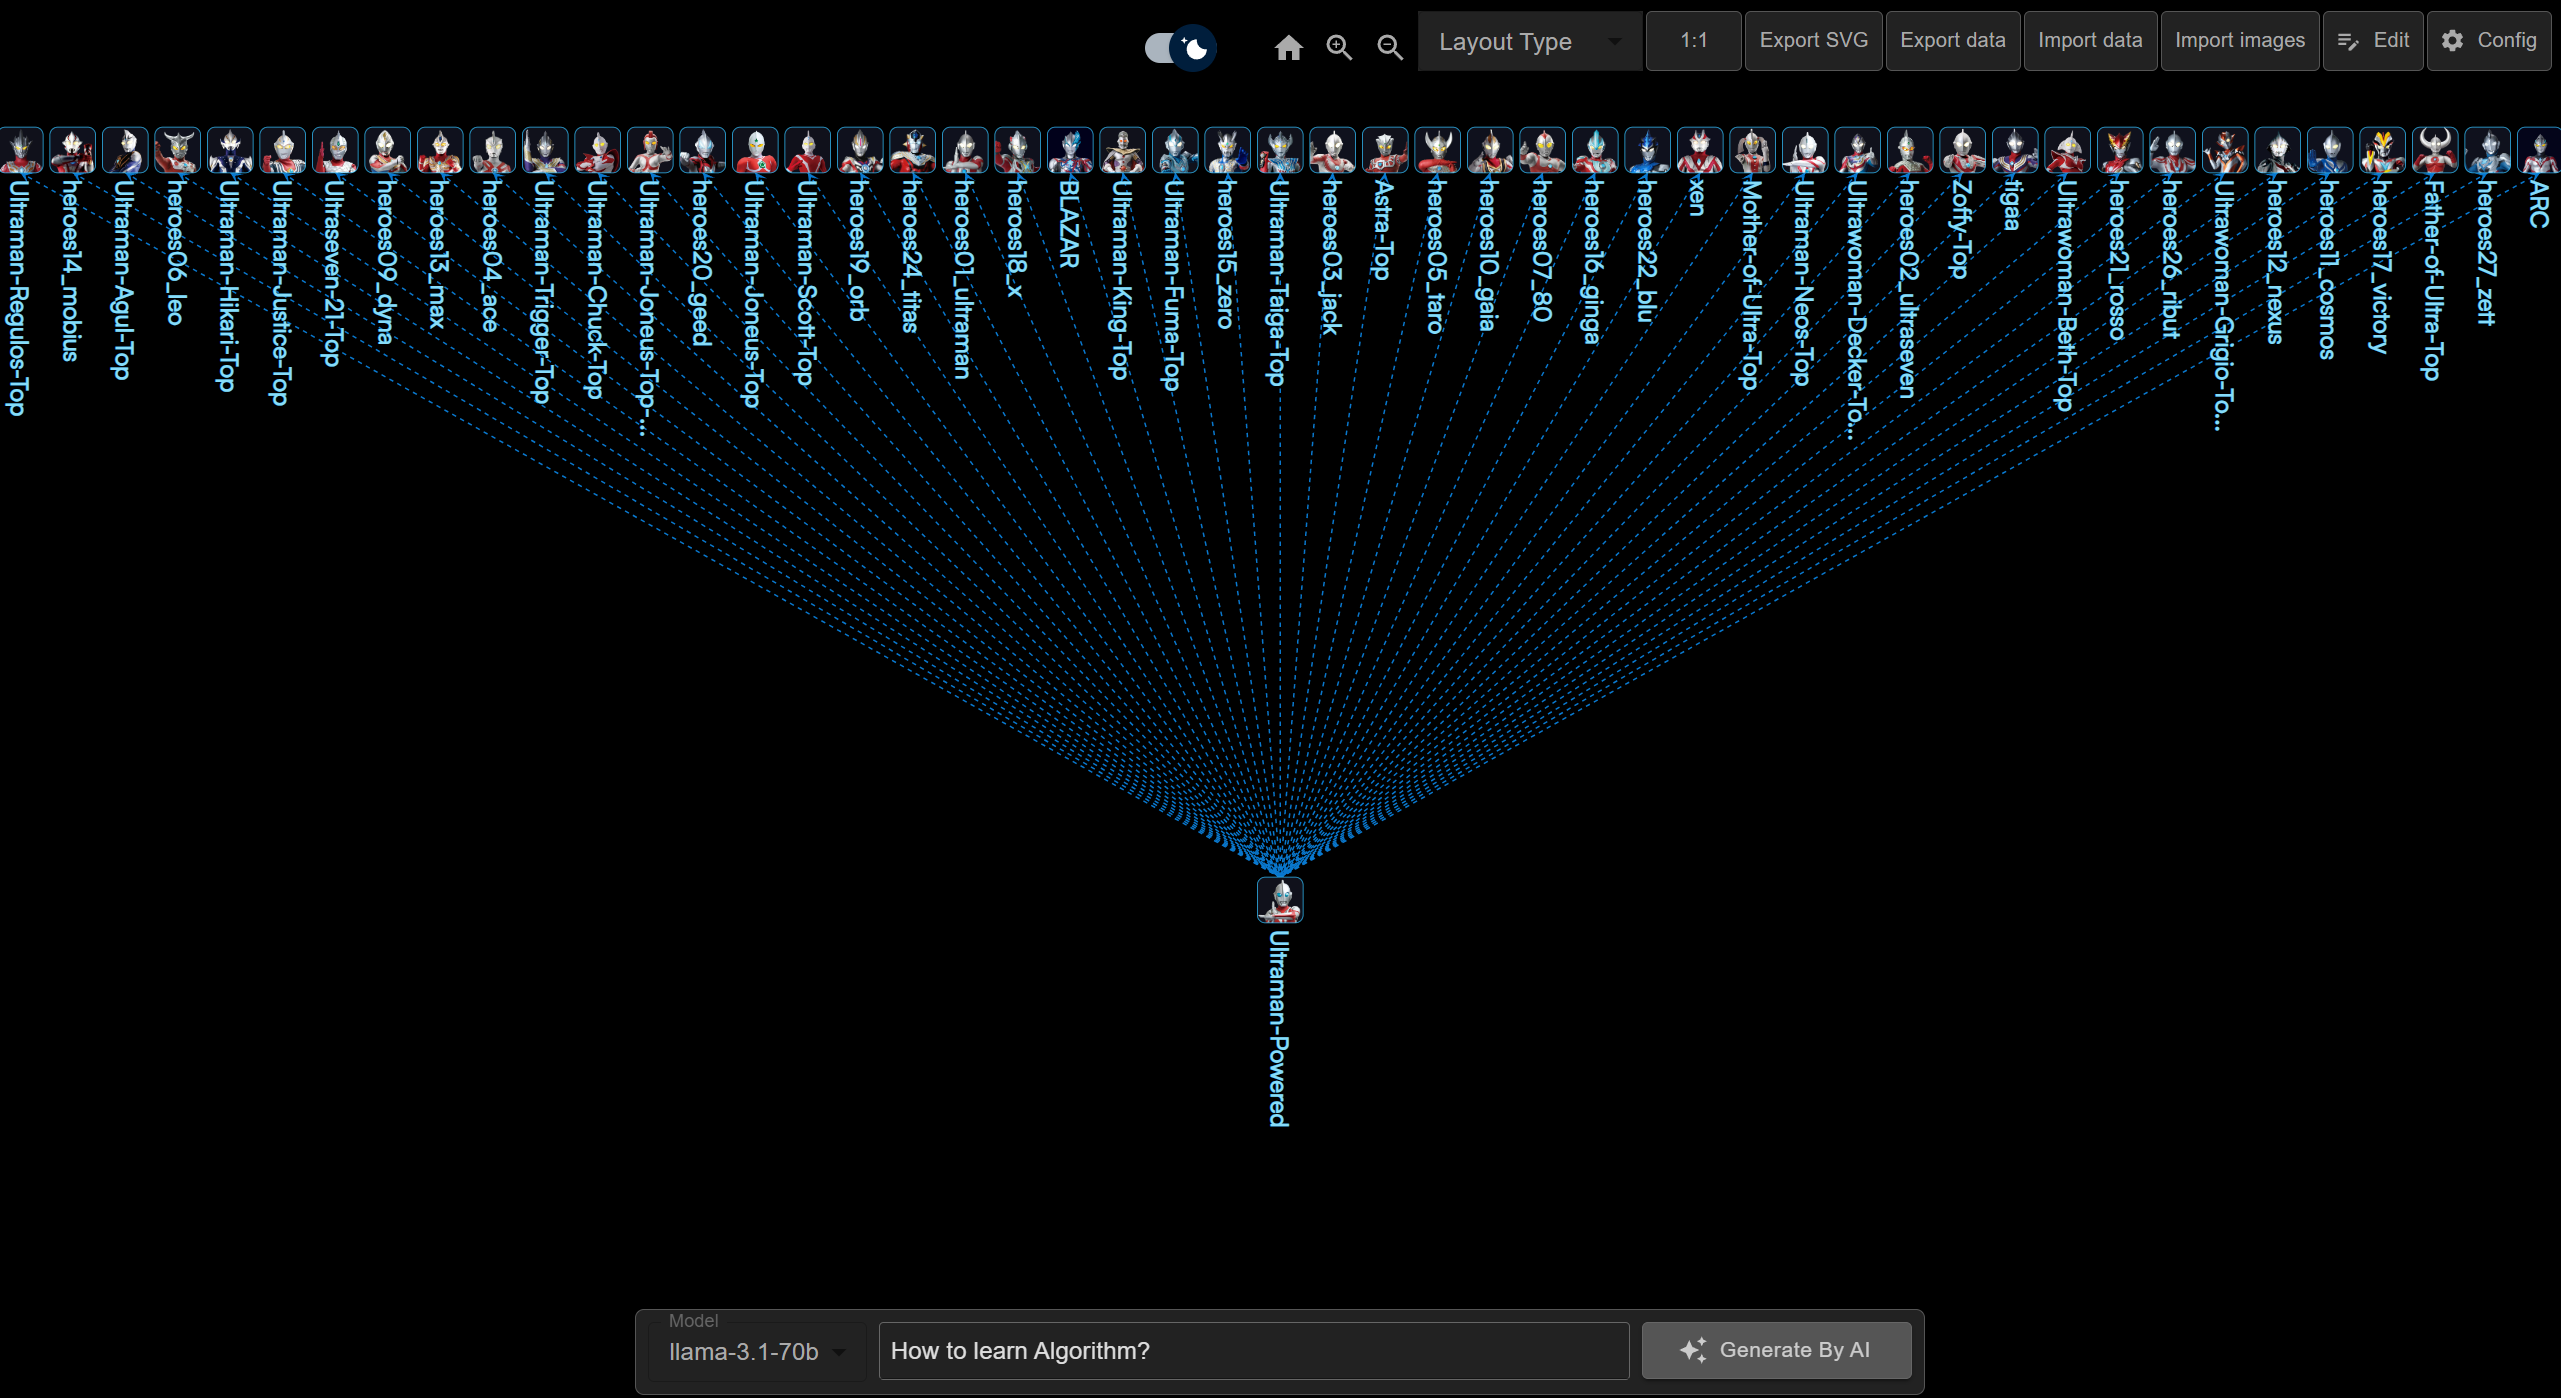Select the heroes14_mobius node icon
The image size is (2561, 1398).
click(73, 150)
